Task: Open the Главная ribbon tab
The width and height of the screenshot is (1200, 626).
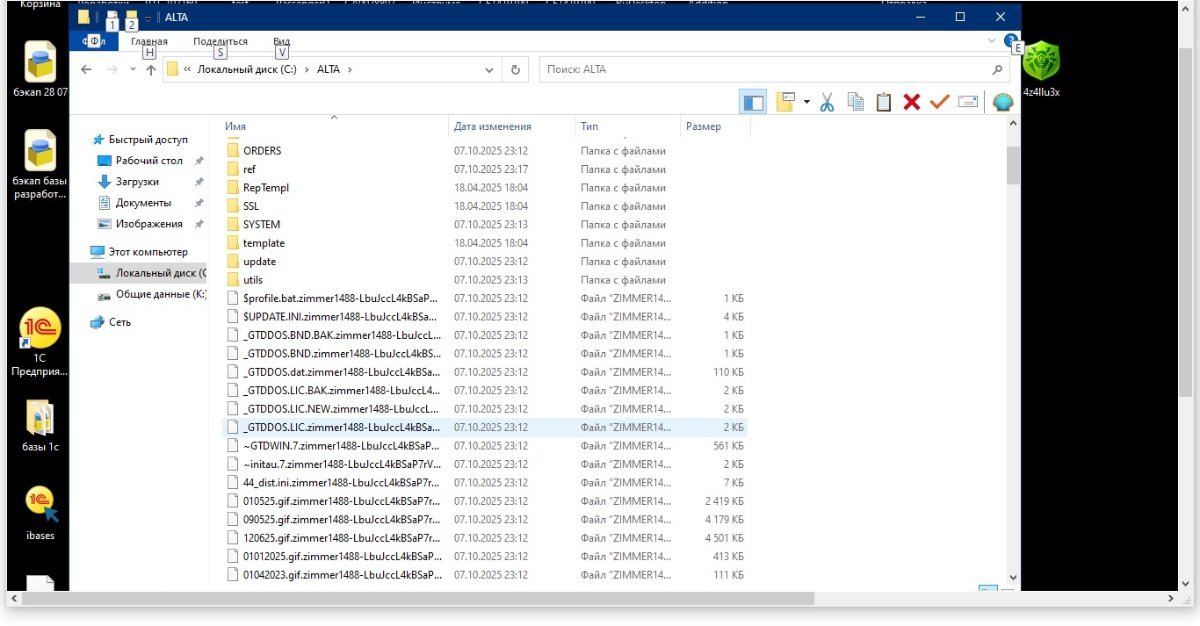Action: pos(149,41)
